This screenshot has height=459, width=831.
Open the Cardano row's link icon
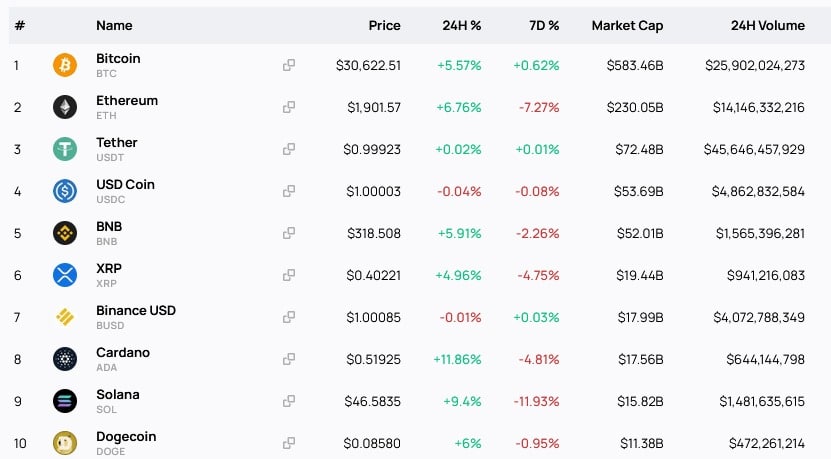point(289,359)
